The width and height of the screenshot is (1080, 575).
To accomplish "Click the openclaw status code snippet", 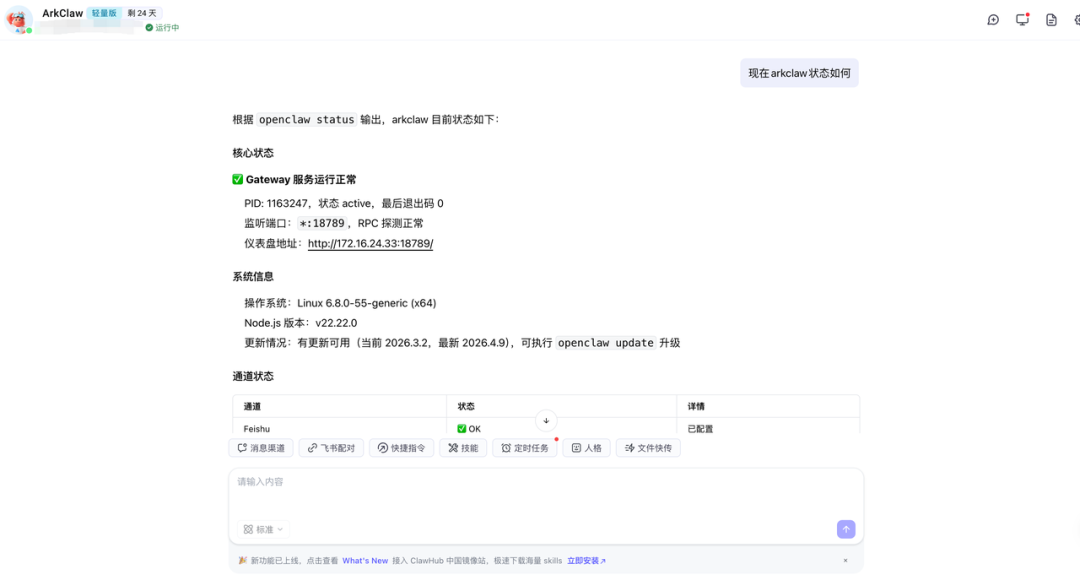I will point(307,119).
